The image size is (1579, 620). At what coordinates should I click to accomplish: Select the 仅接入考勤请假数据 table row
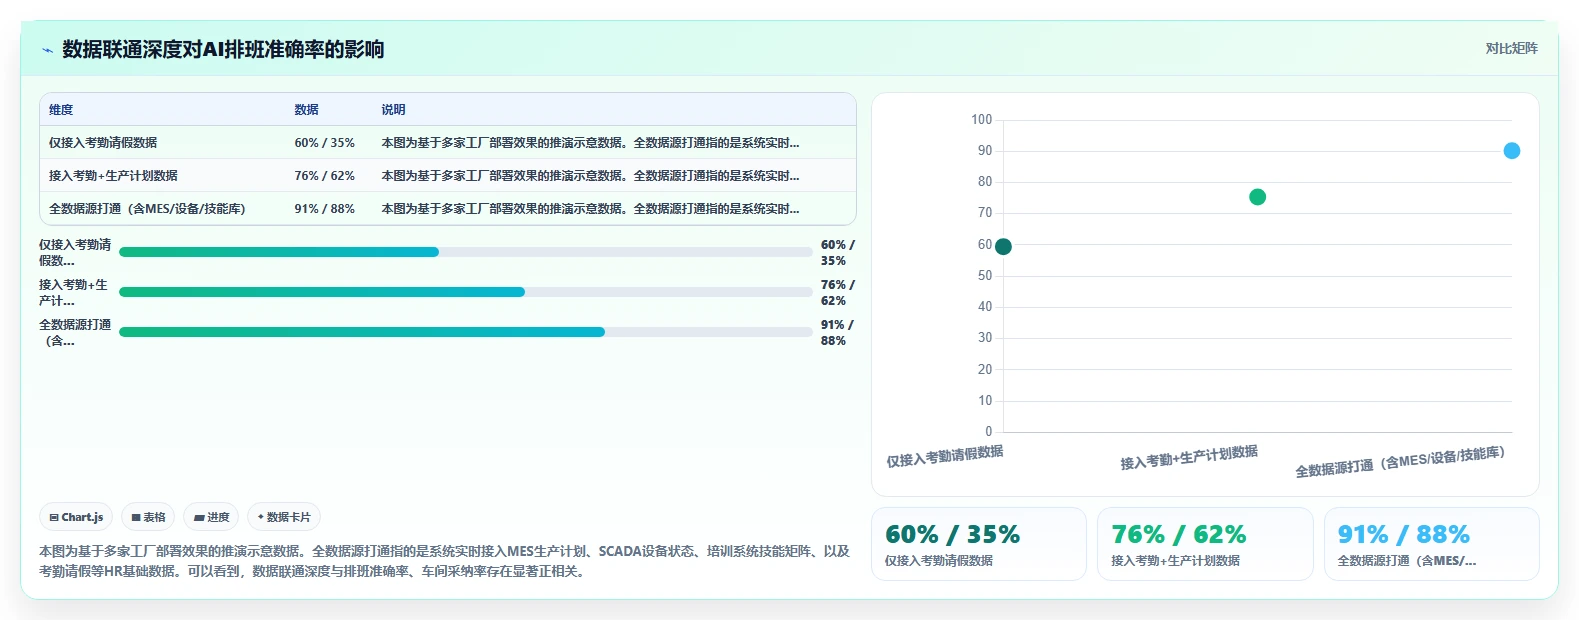click(448, 142)
